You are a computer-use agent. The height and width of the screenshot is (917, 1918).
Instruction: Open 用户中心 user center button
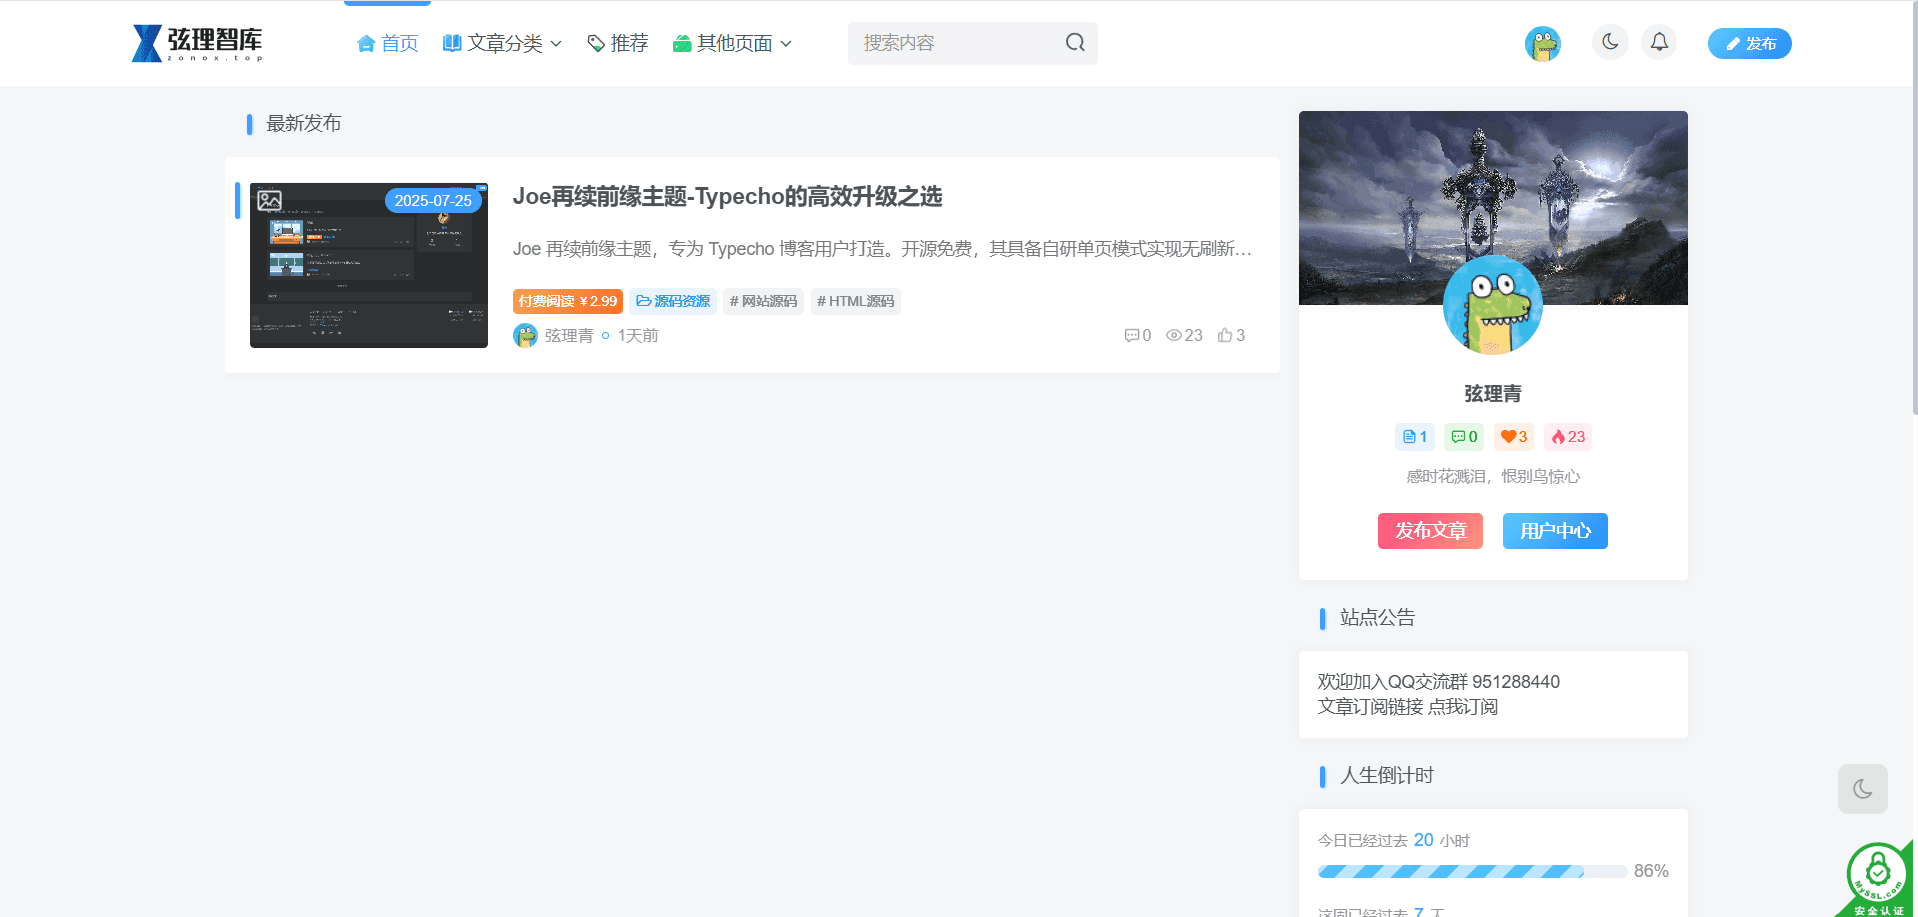tap(1554, 531)
